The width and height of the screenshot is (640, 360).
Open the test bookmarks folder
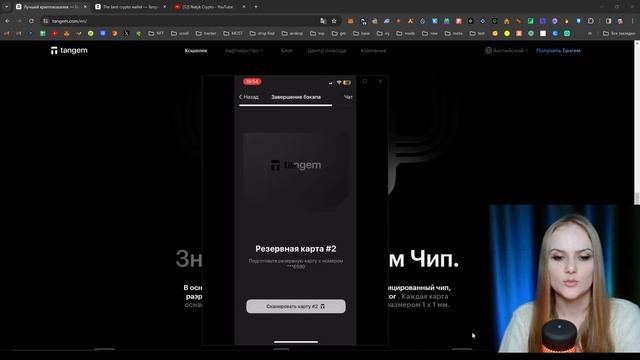tap(477, 33)
